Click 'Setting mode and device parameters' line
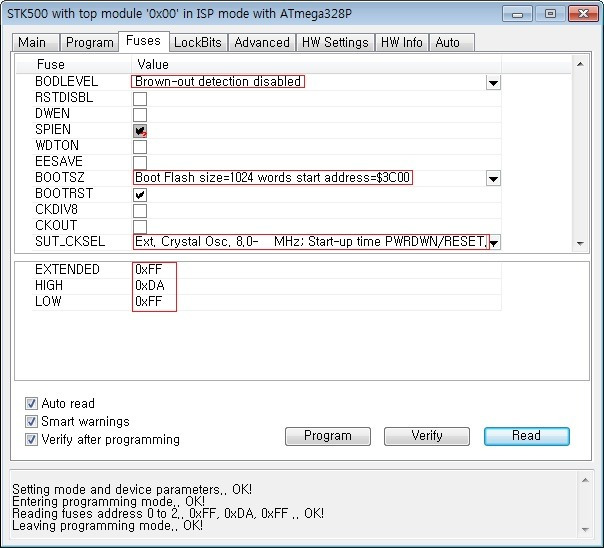This screenshot has width=604, height=548. tap(132, 489)
